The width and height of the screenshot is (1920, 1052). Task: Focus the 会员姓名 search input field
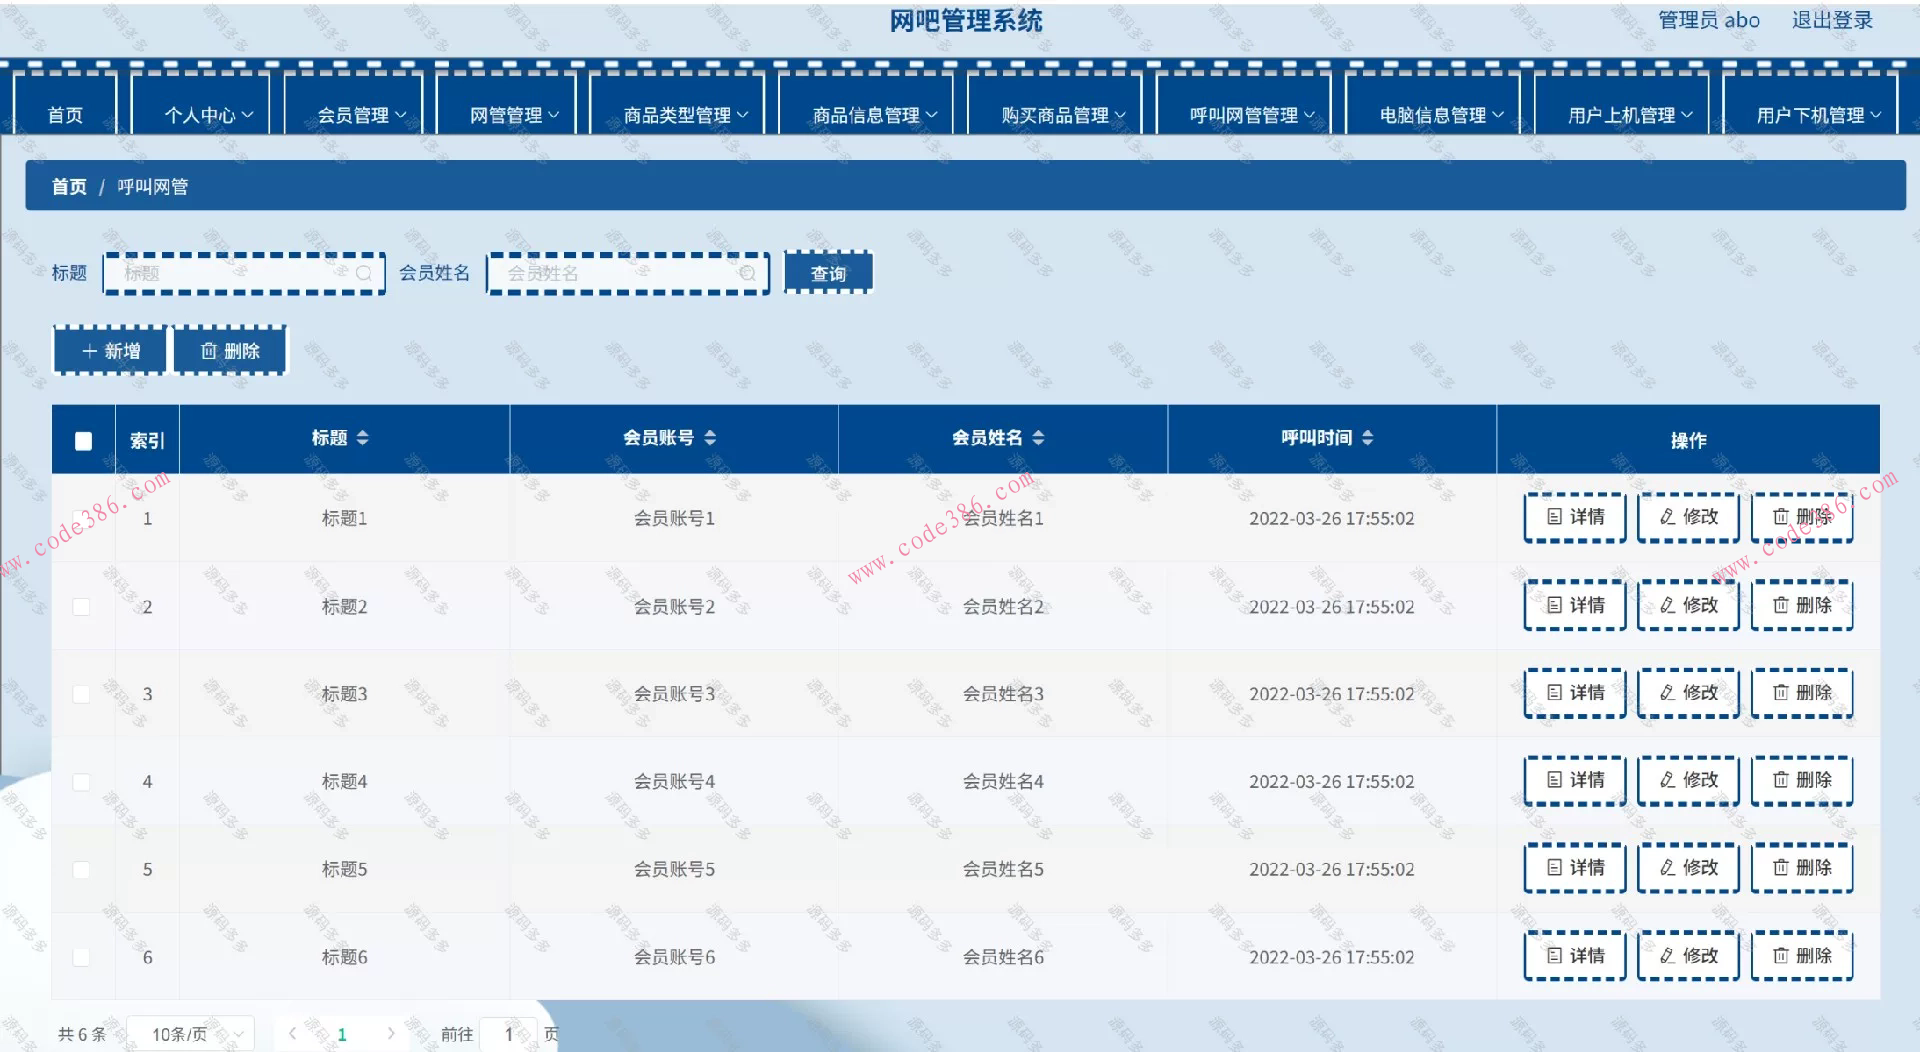(x=628, y=273)
